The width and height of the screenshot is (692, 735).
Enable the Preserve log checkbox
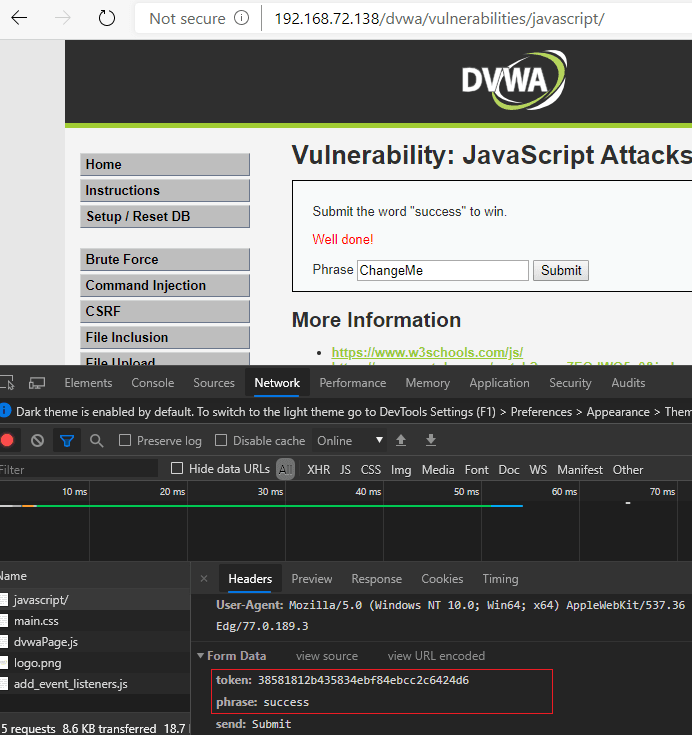pos(125,440)
